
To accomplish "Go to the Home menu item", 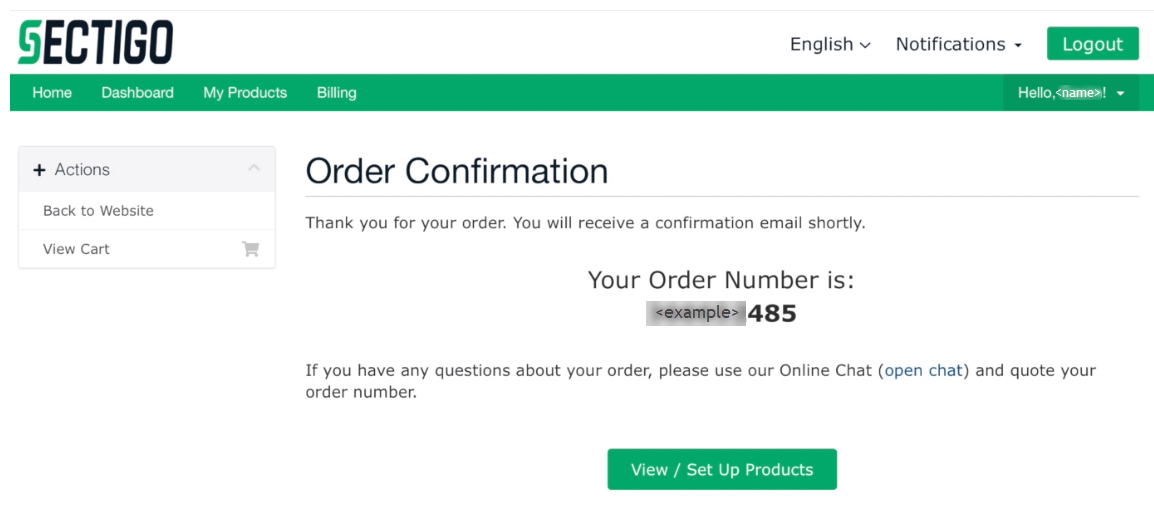I will (x=52, y=93).
